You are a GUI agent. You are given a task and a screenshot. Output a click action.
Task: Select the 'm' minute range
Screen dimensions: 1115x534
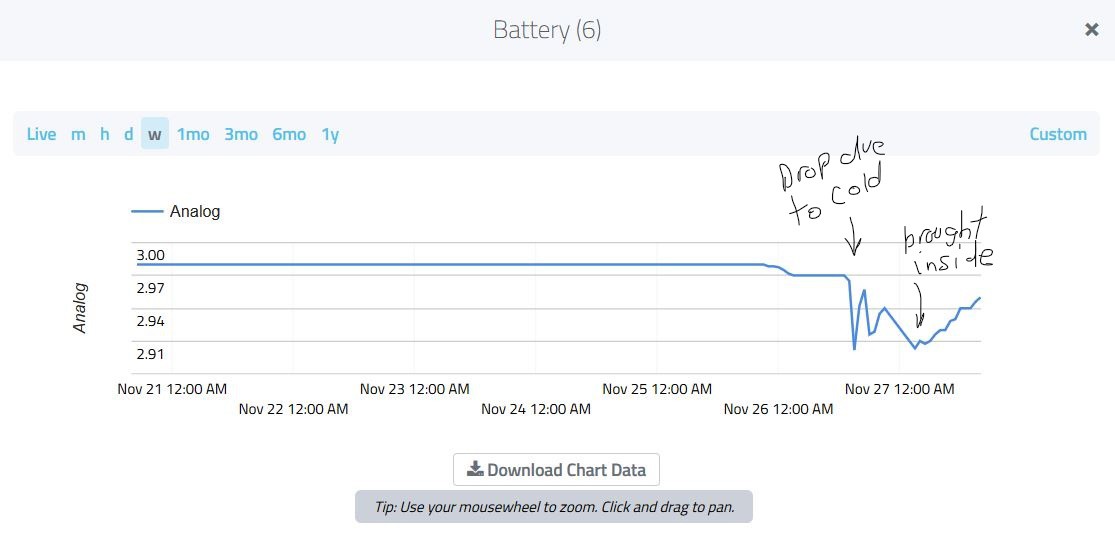[78, 134]
